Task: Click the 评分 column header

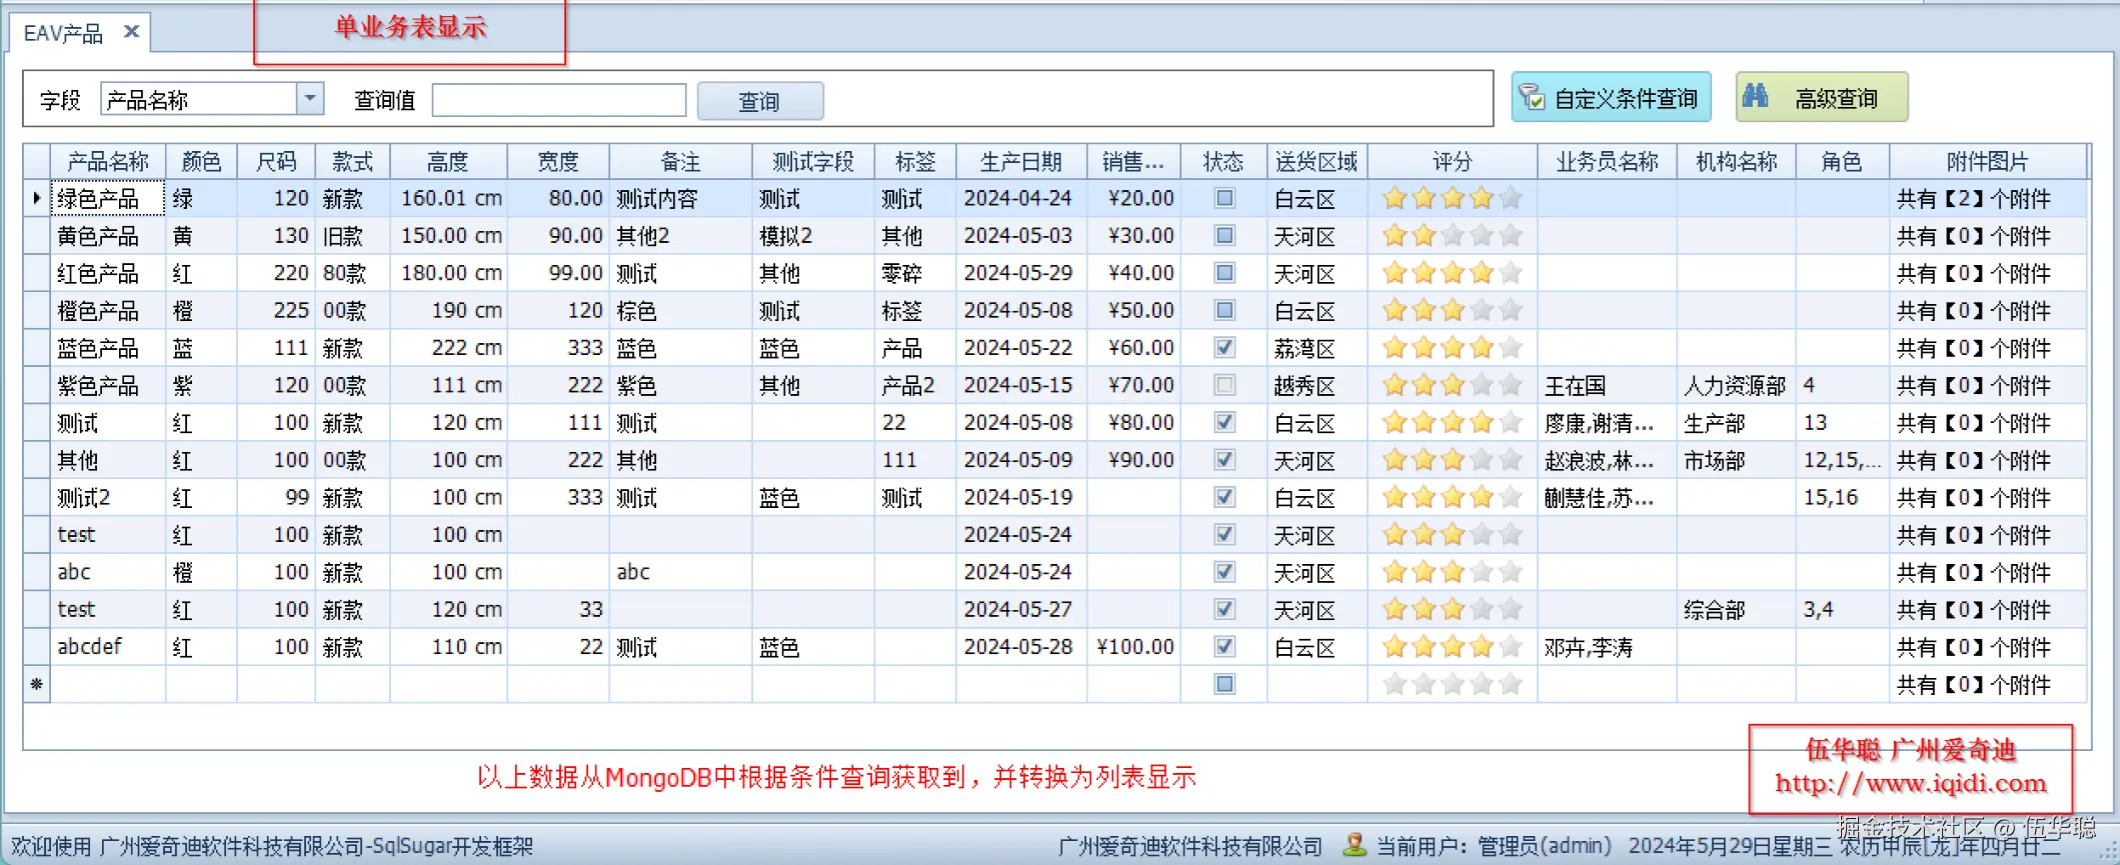Action: pos(1452,162)
